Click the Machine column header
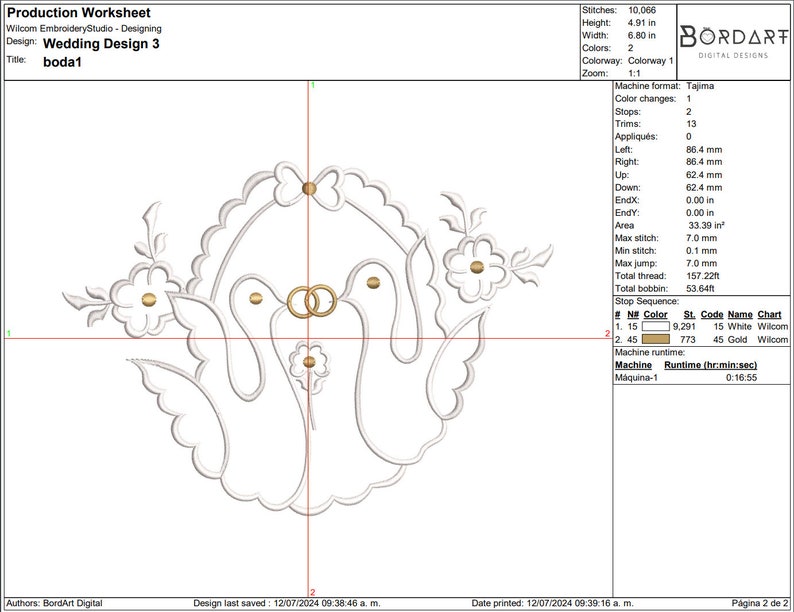794x612 pixels. [633, 365]
